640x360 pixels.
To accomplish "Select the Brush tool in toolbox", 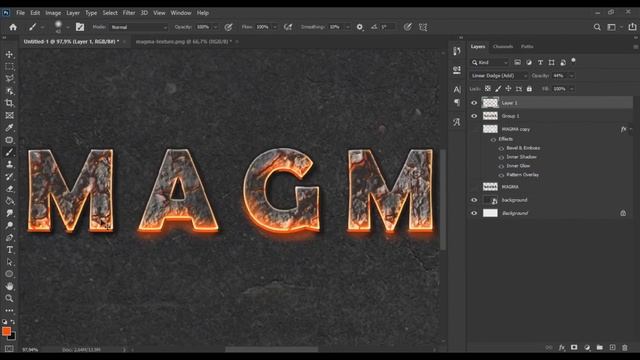I will coord(9,152).
